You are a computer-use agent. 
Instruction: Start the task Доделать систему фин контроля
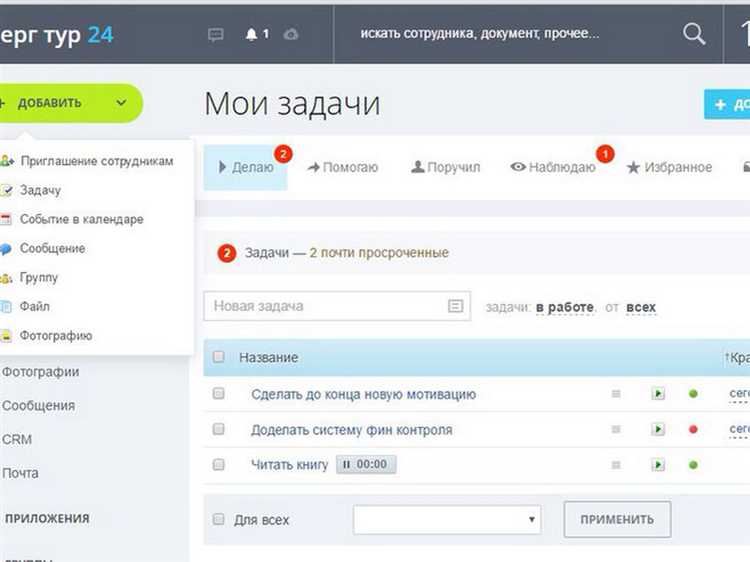click(658, 429)
